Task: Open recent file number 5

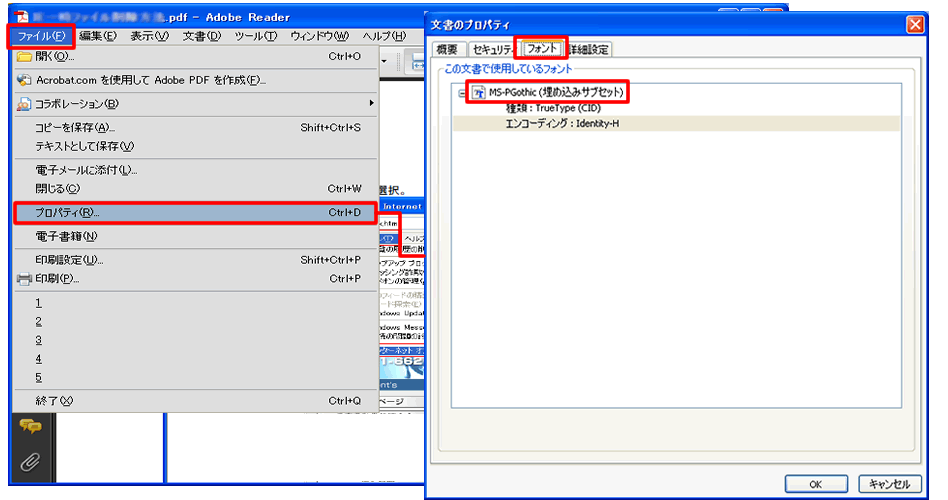Action: [195, 378]
